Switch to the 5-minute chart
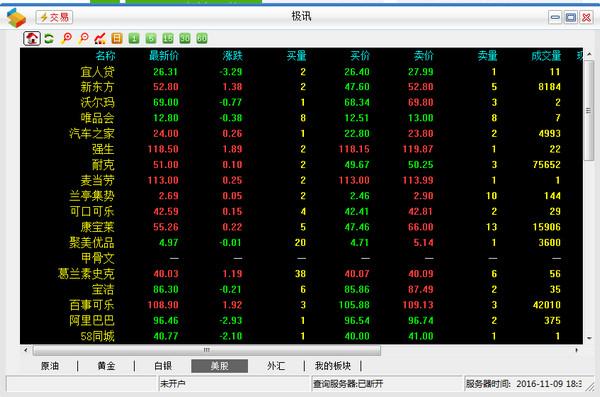This screenshot has width=600, height=397. click(151, 38)
